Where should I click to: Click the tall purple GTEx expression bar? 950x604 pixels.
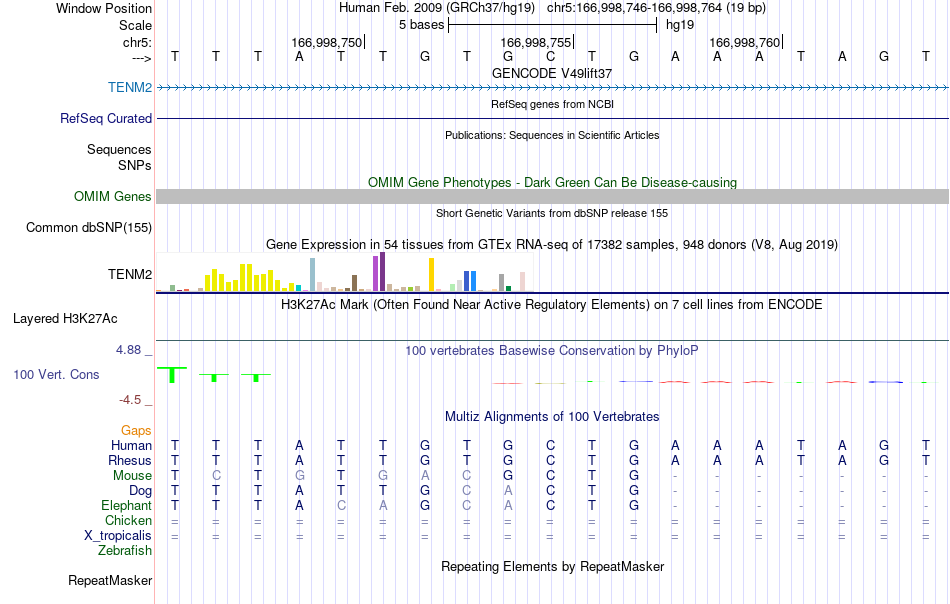click(382, 272)
